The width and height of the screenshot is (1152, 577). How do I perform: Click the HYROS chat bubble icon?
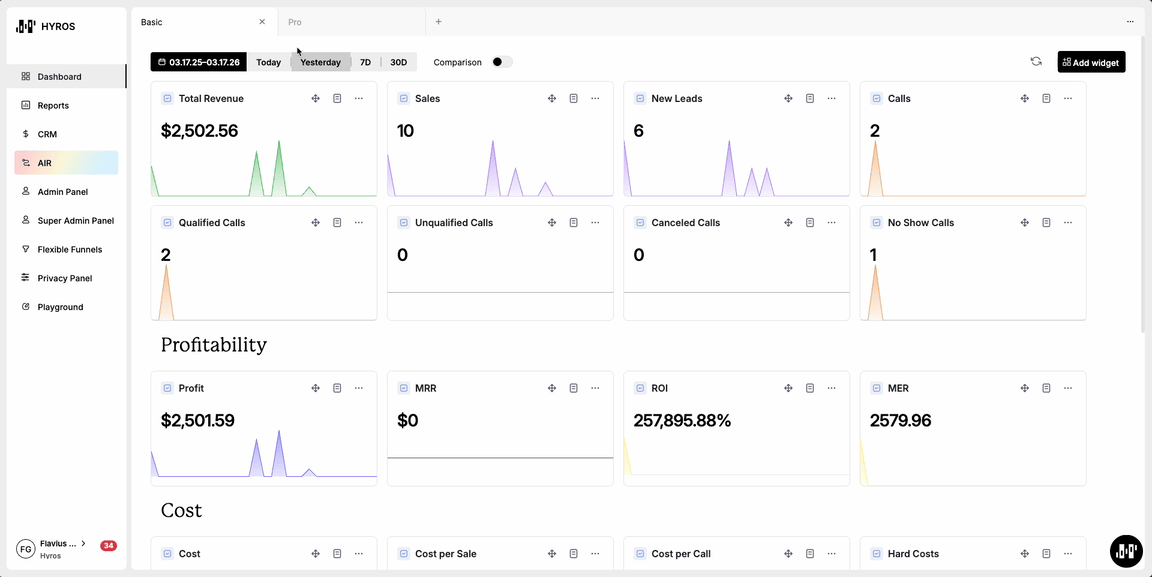(x=1126, y=551)
